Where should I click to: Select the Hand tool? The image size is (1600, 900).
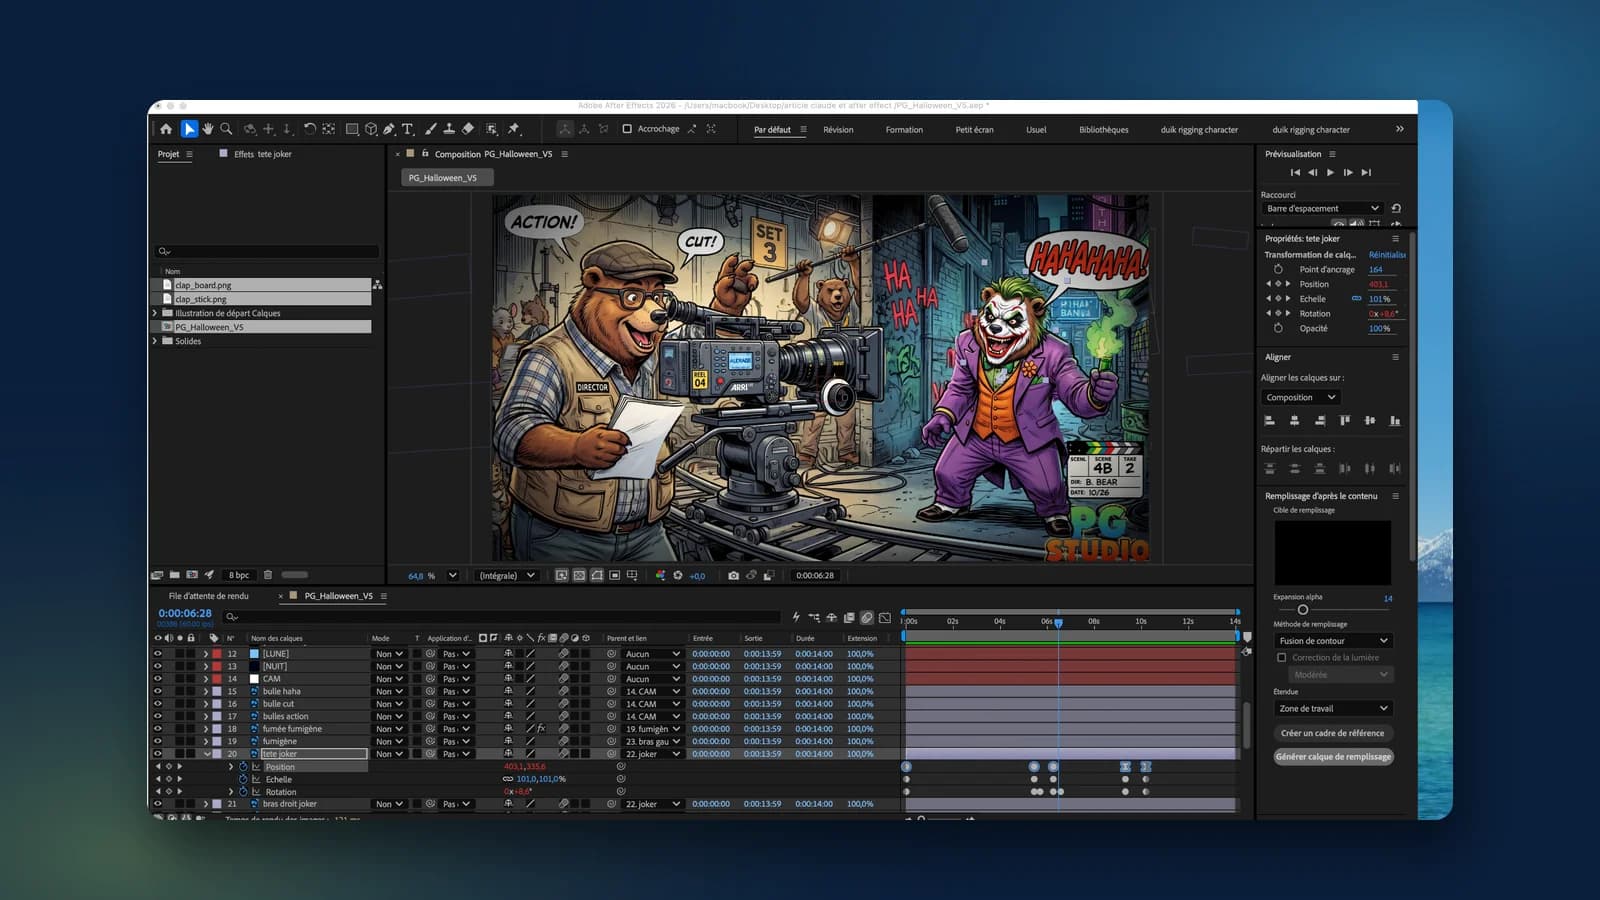pos(208,129)
